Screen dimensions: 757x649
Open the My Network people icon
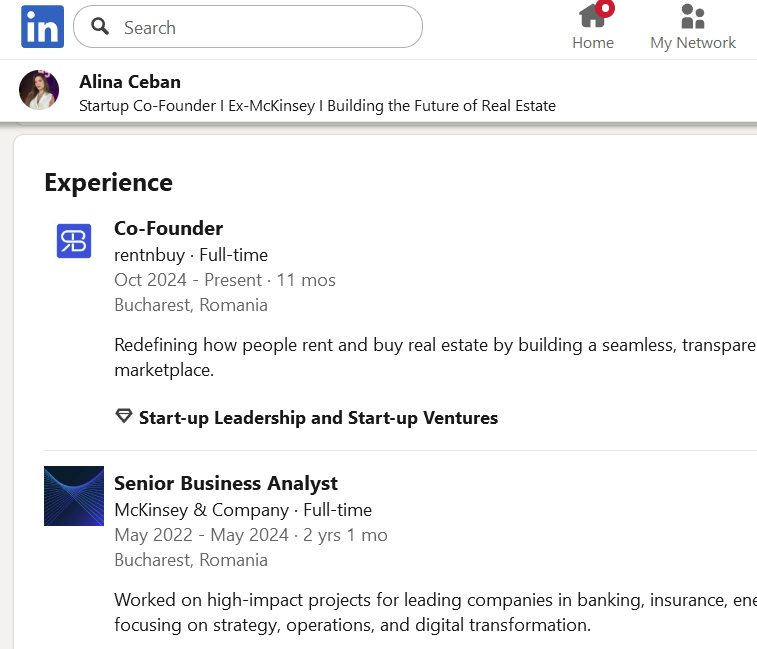[x=692, y=16]
